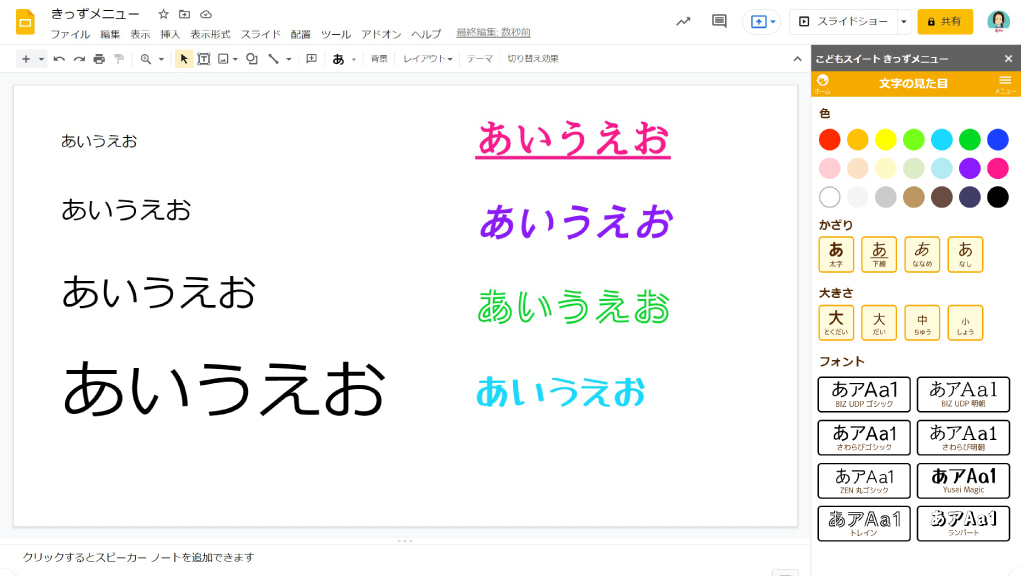Image resolution: width=1021 pixels, height=576 pixels.
Task: Open the 挿入 menu
Action: click(x=170, y=34)
